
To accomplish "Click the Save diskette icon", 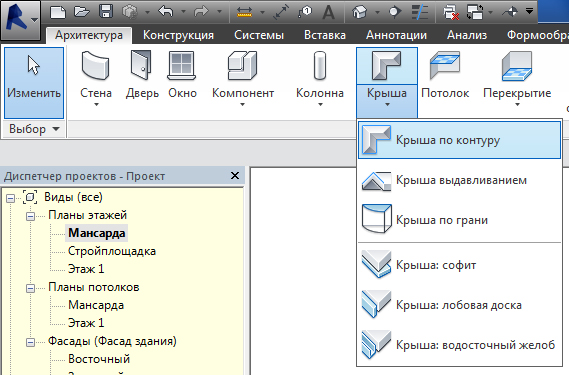I will coord(106,12).
